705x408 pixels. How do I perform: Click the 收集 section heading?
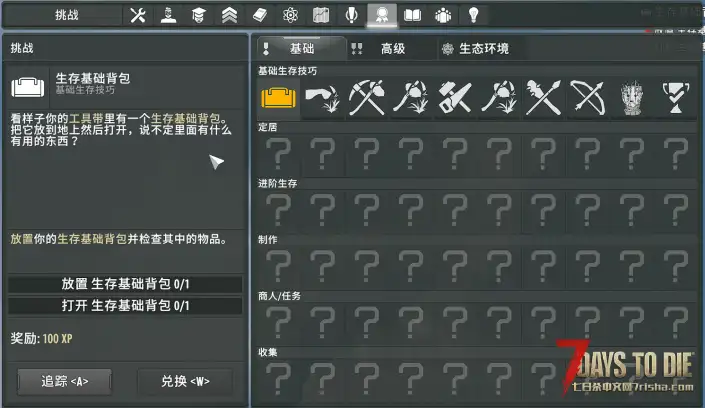tap(268, 352)
